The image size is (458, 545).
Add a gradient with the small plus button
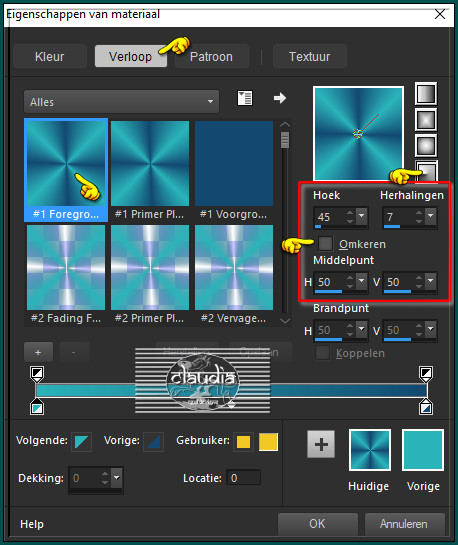[38, 352]
